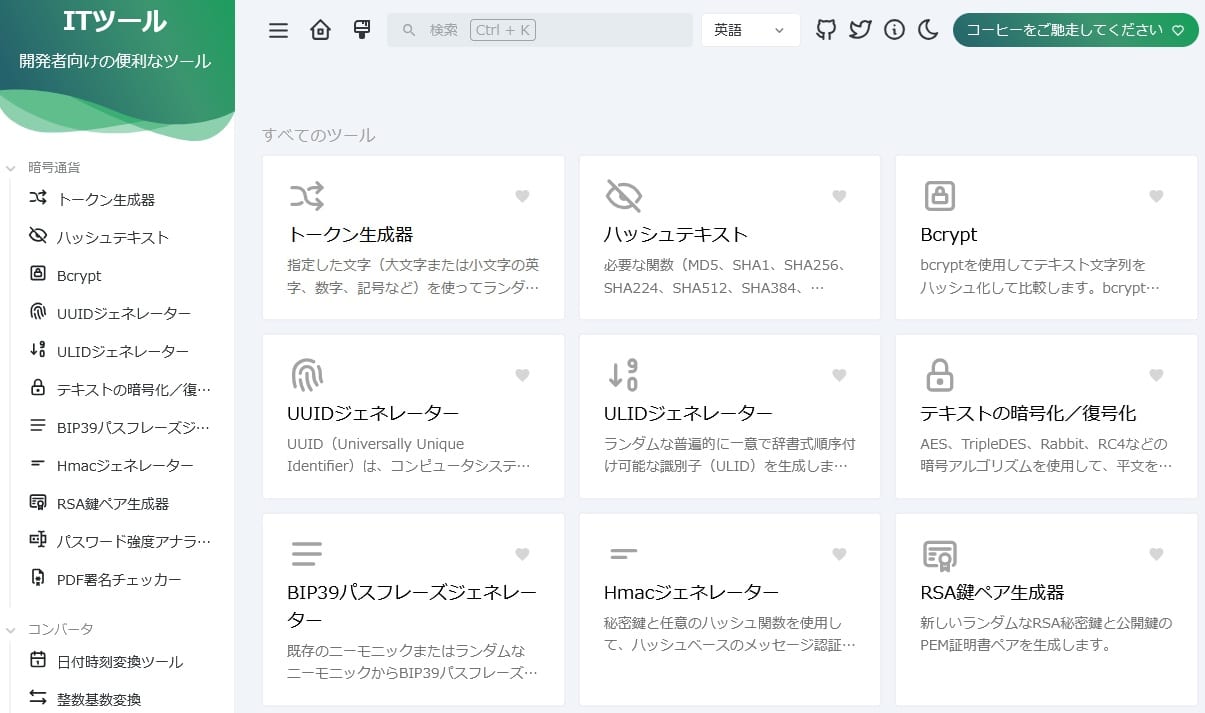Toggle dark mode with the moon icon
Screen dimensions: 1205x713
[928, 30]
